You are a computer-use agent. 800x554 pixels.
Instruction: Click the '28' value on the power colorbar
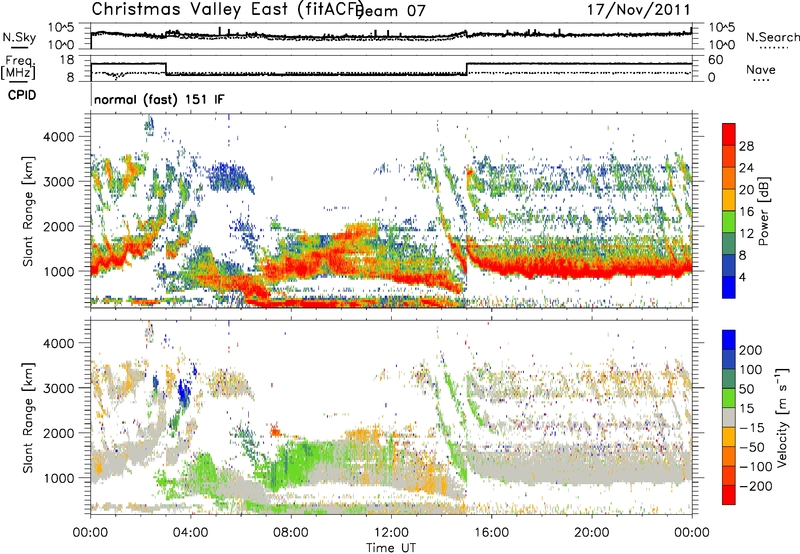[x=746, y=146]
